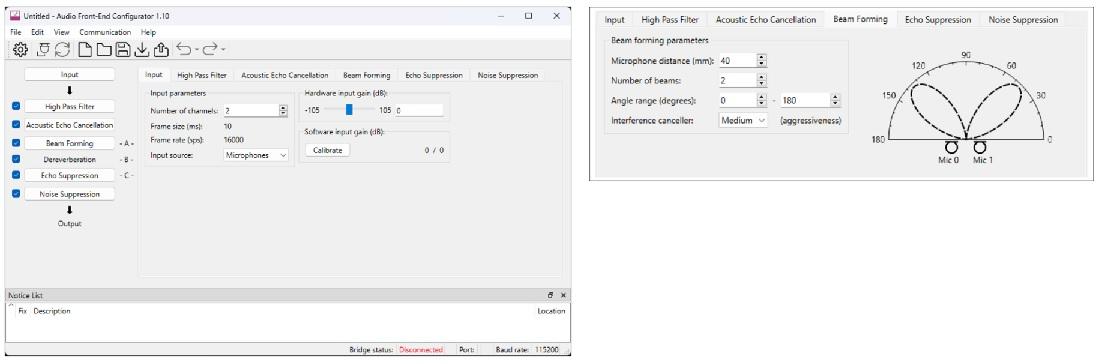Close the Notice List panel

(563, 296)
